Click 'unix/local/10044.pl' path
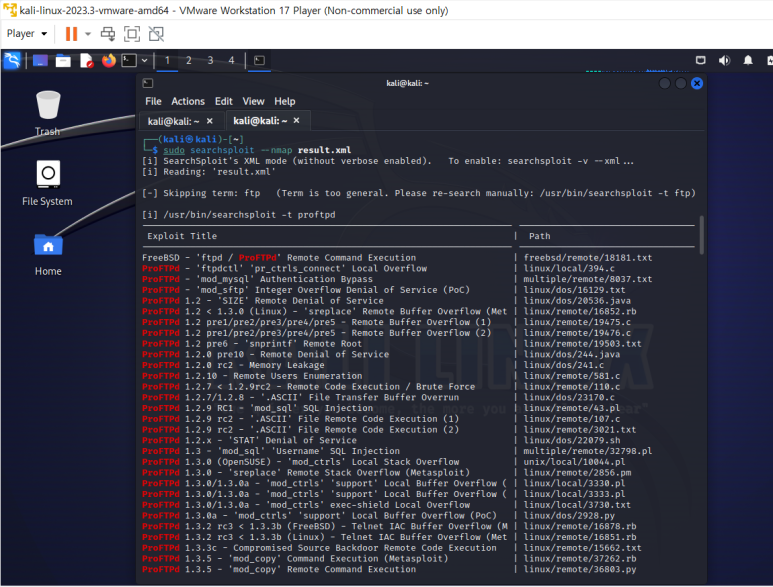The height and width of the screenshot is (587, 773). coord(574,462)
